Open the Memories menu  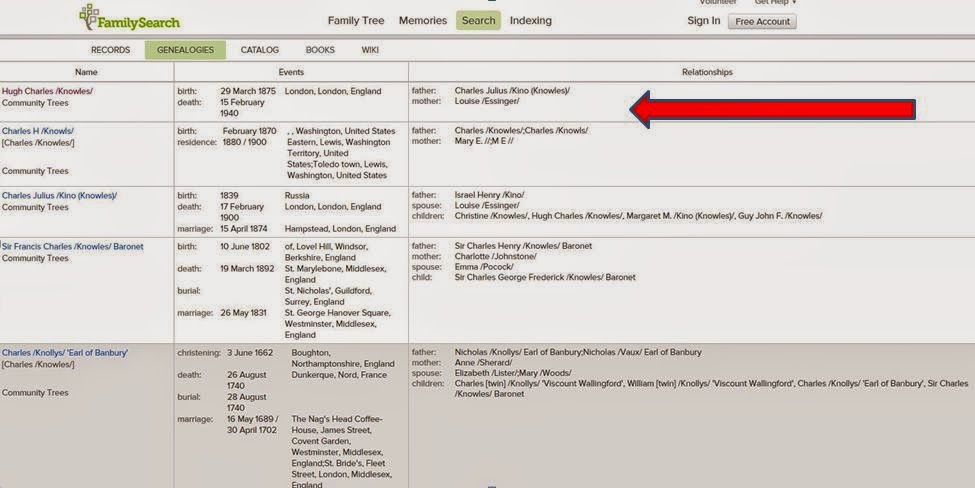423,21
